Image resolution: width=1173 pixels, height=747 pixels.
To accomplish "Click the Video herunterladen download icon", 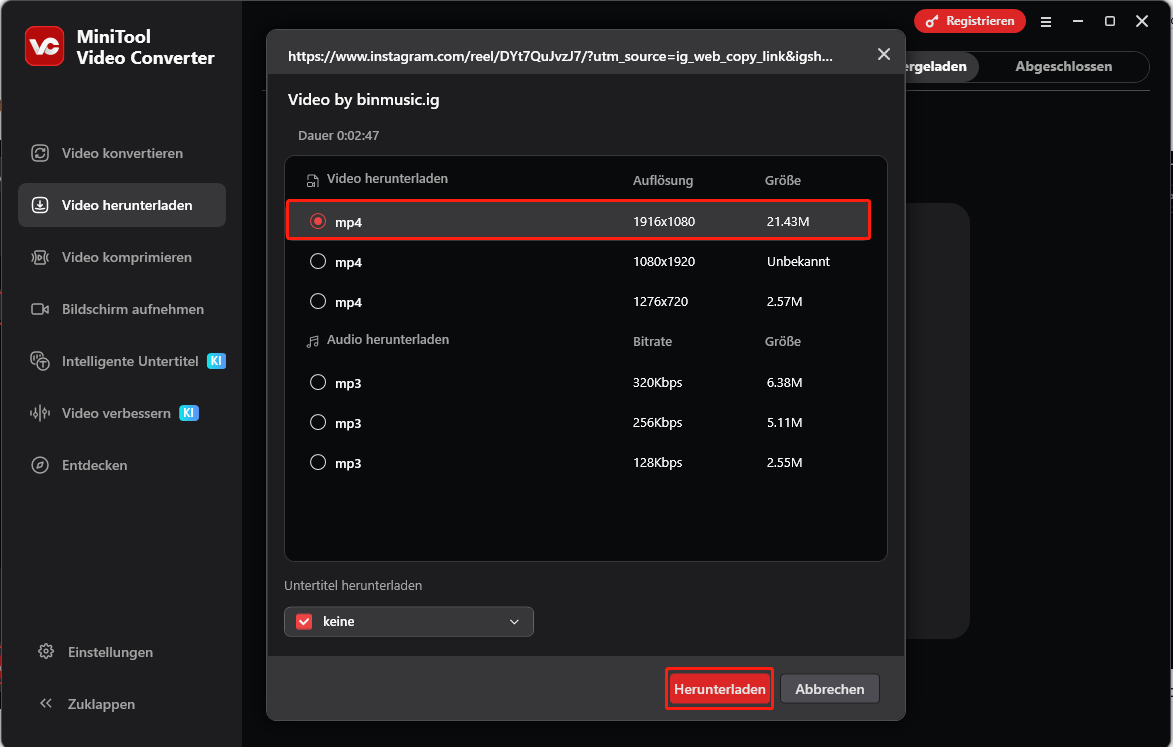I will pyautogui.click(x=40, y=205).
